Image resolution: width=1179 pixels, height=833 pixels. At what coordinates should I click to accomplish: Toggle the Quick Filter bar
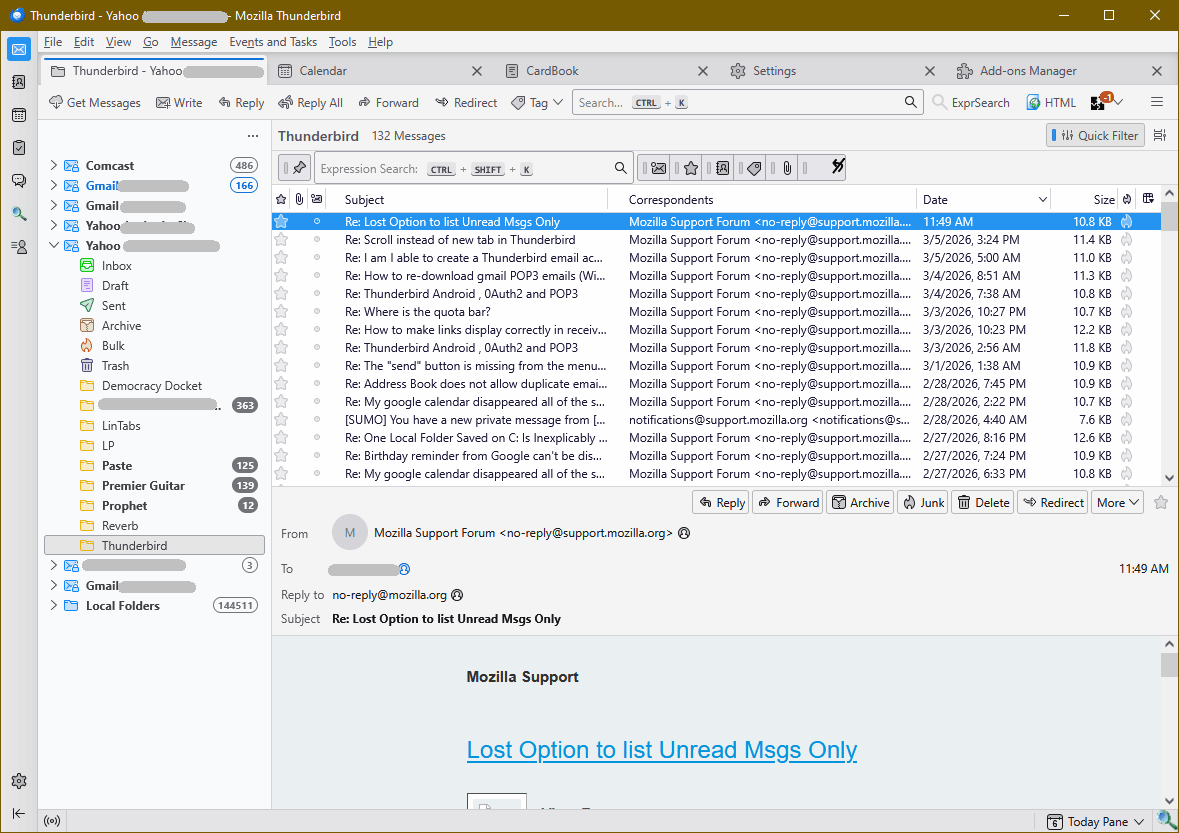click(1095, 136)
